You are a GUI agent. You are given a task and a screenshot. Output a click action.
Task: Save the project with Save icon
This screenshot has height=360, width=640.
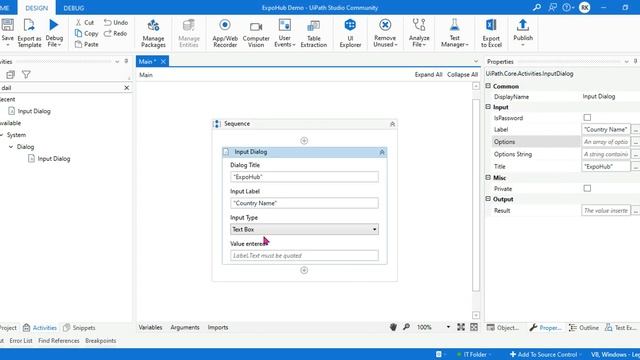tap(7, 25)
